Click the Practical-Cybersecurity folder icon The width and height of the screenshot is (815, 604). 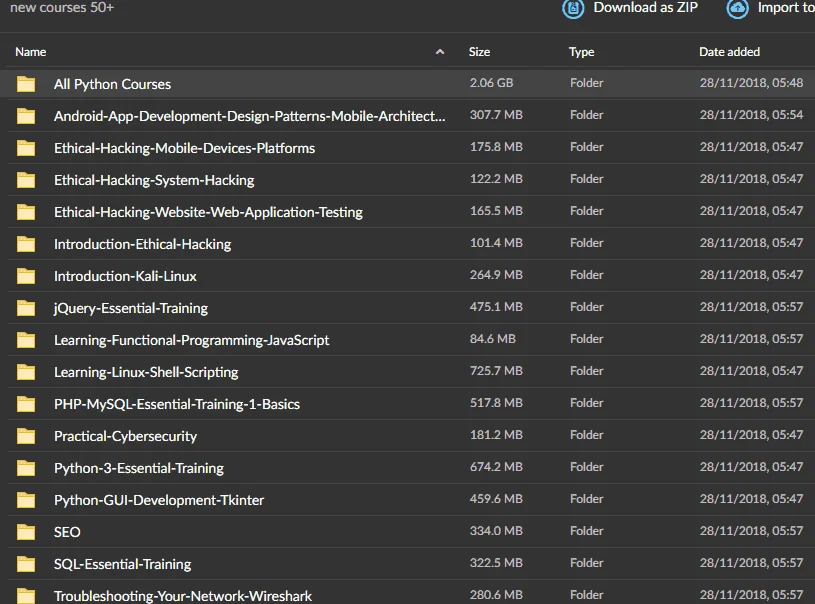26,436
